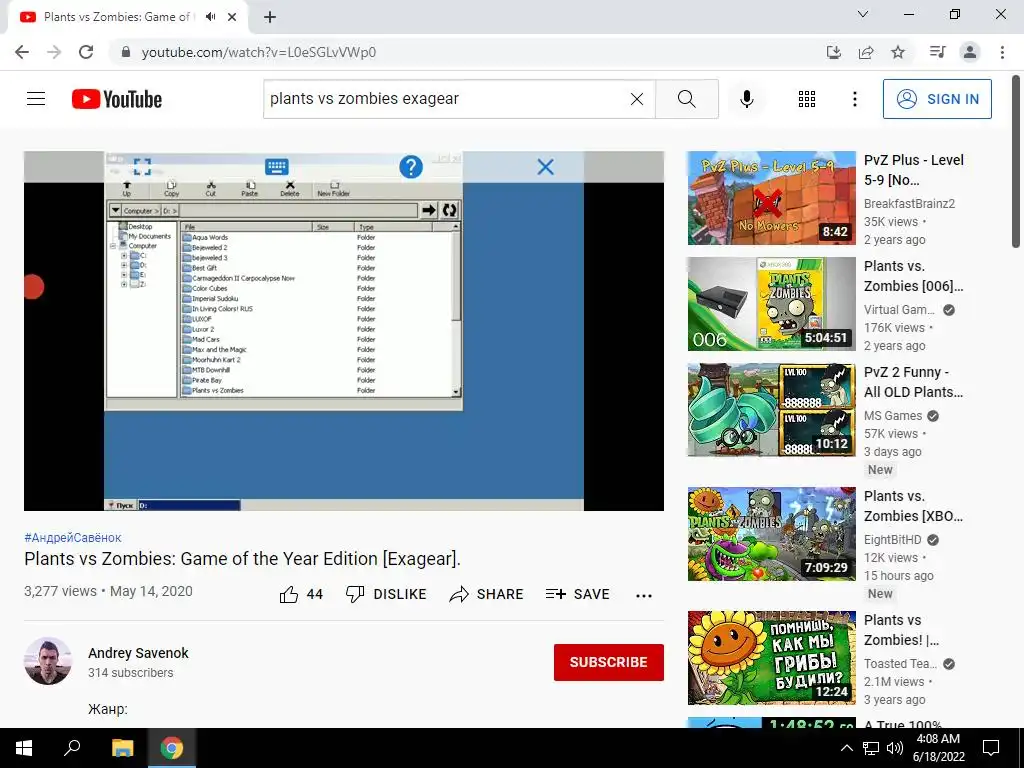This screenshot has height=768, width=1024.
Task: Focus the address bar URL
Action: click(x=259, y=52)
